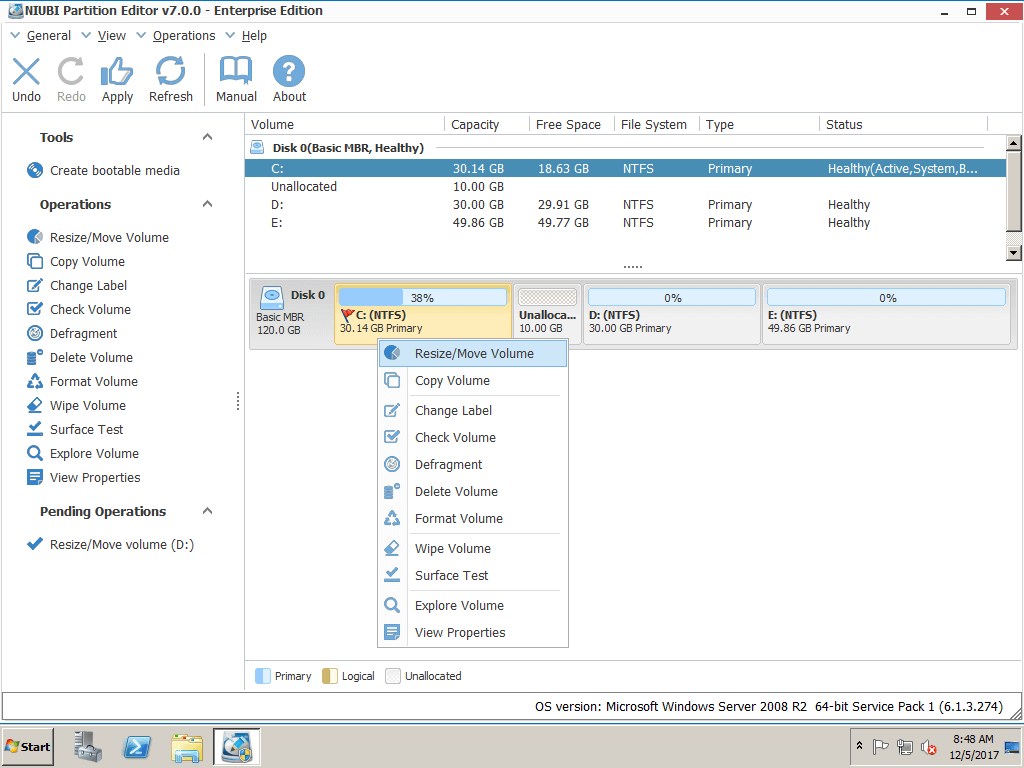Click sidebar Wipe Volume eraser icon
Viewport: 1024px width, 768px height.
click(35, 406)
